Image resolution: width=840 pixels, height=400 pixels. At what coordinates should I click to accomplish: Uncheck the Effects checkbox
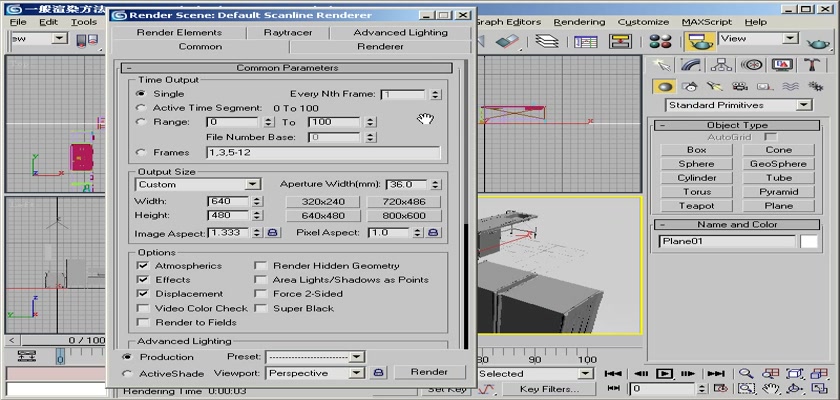point(143,280)
